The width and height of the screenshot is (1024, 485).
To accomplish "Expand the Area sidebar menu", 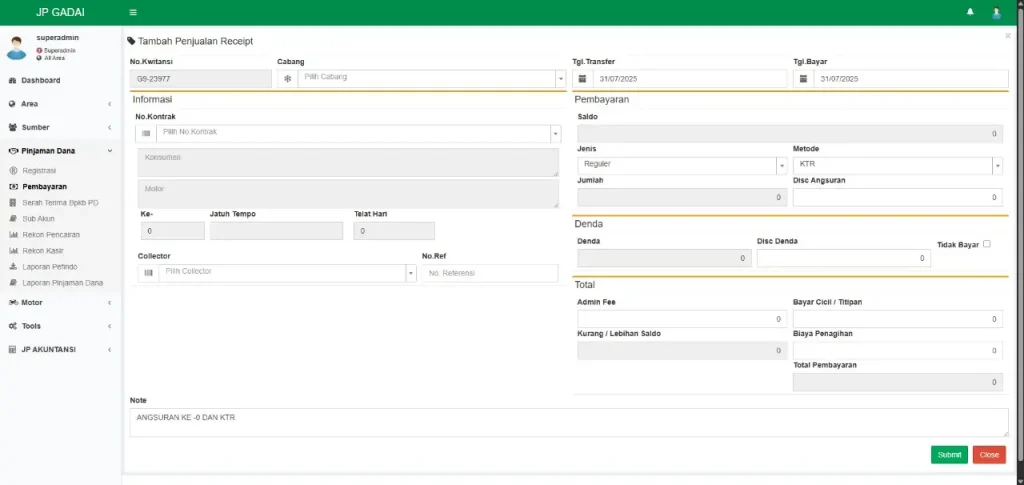I will [61, 104].
